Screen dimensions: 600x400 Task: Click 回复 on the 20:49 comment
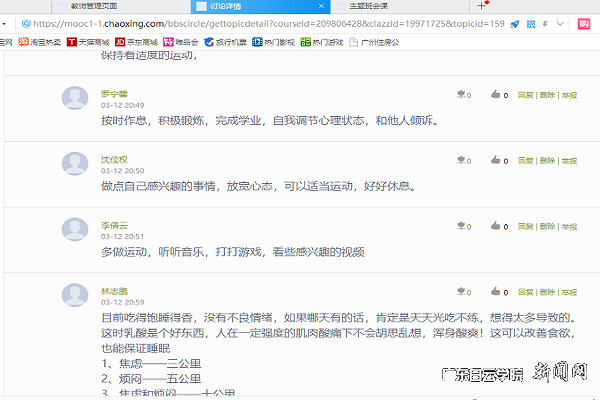525,95
